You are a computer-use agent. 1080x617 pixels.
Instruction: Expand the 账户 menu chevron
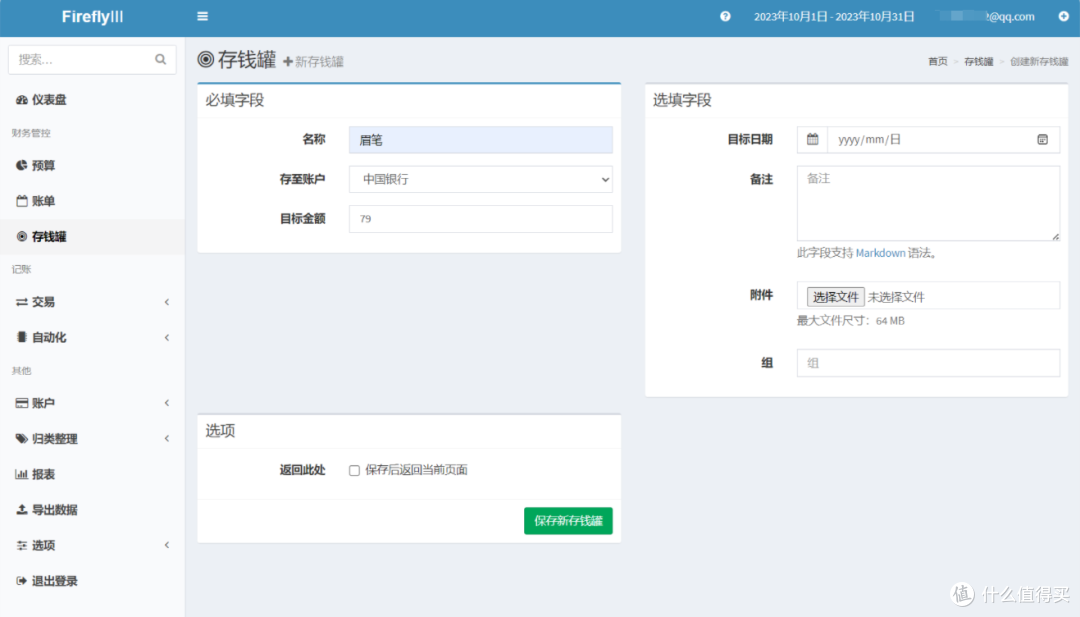pos(167,403)
